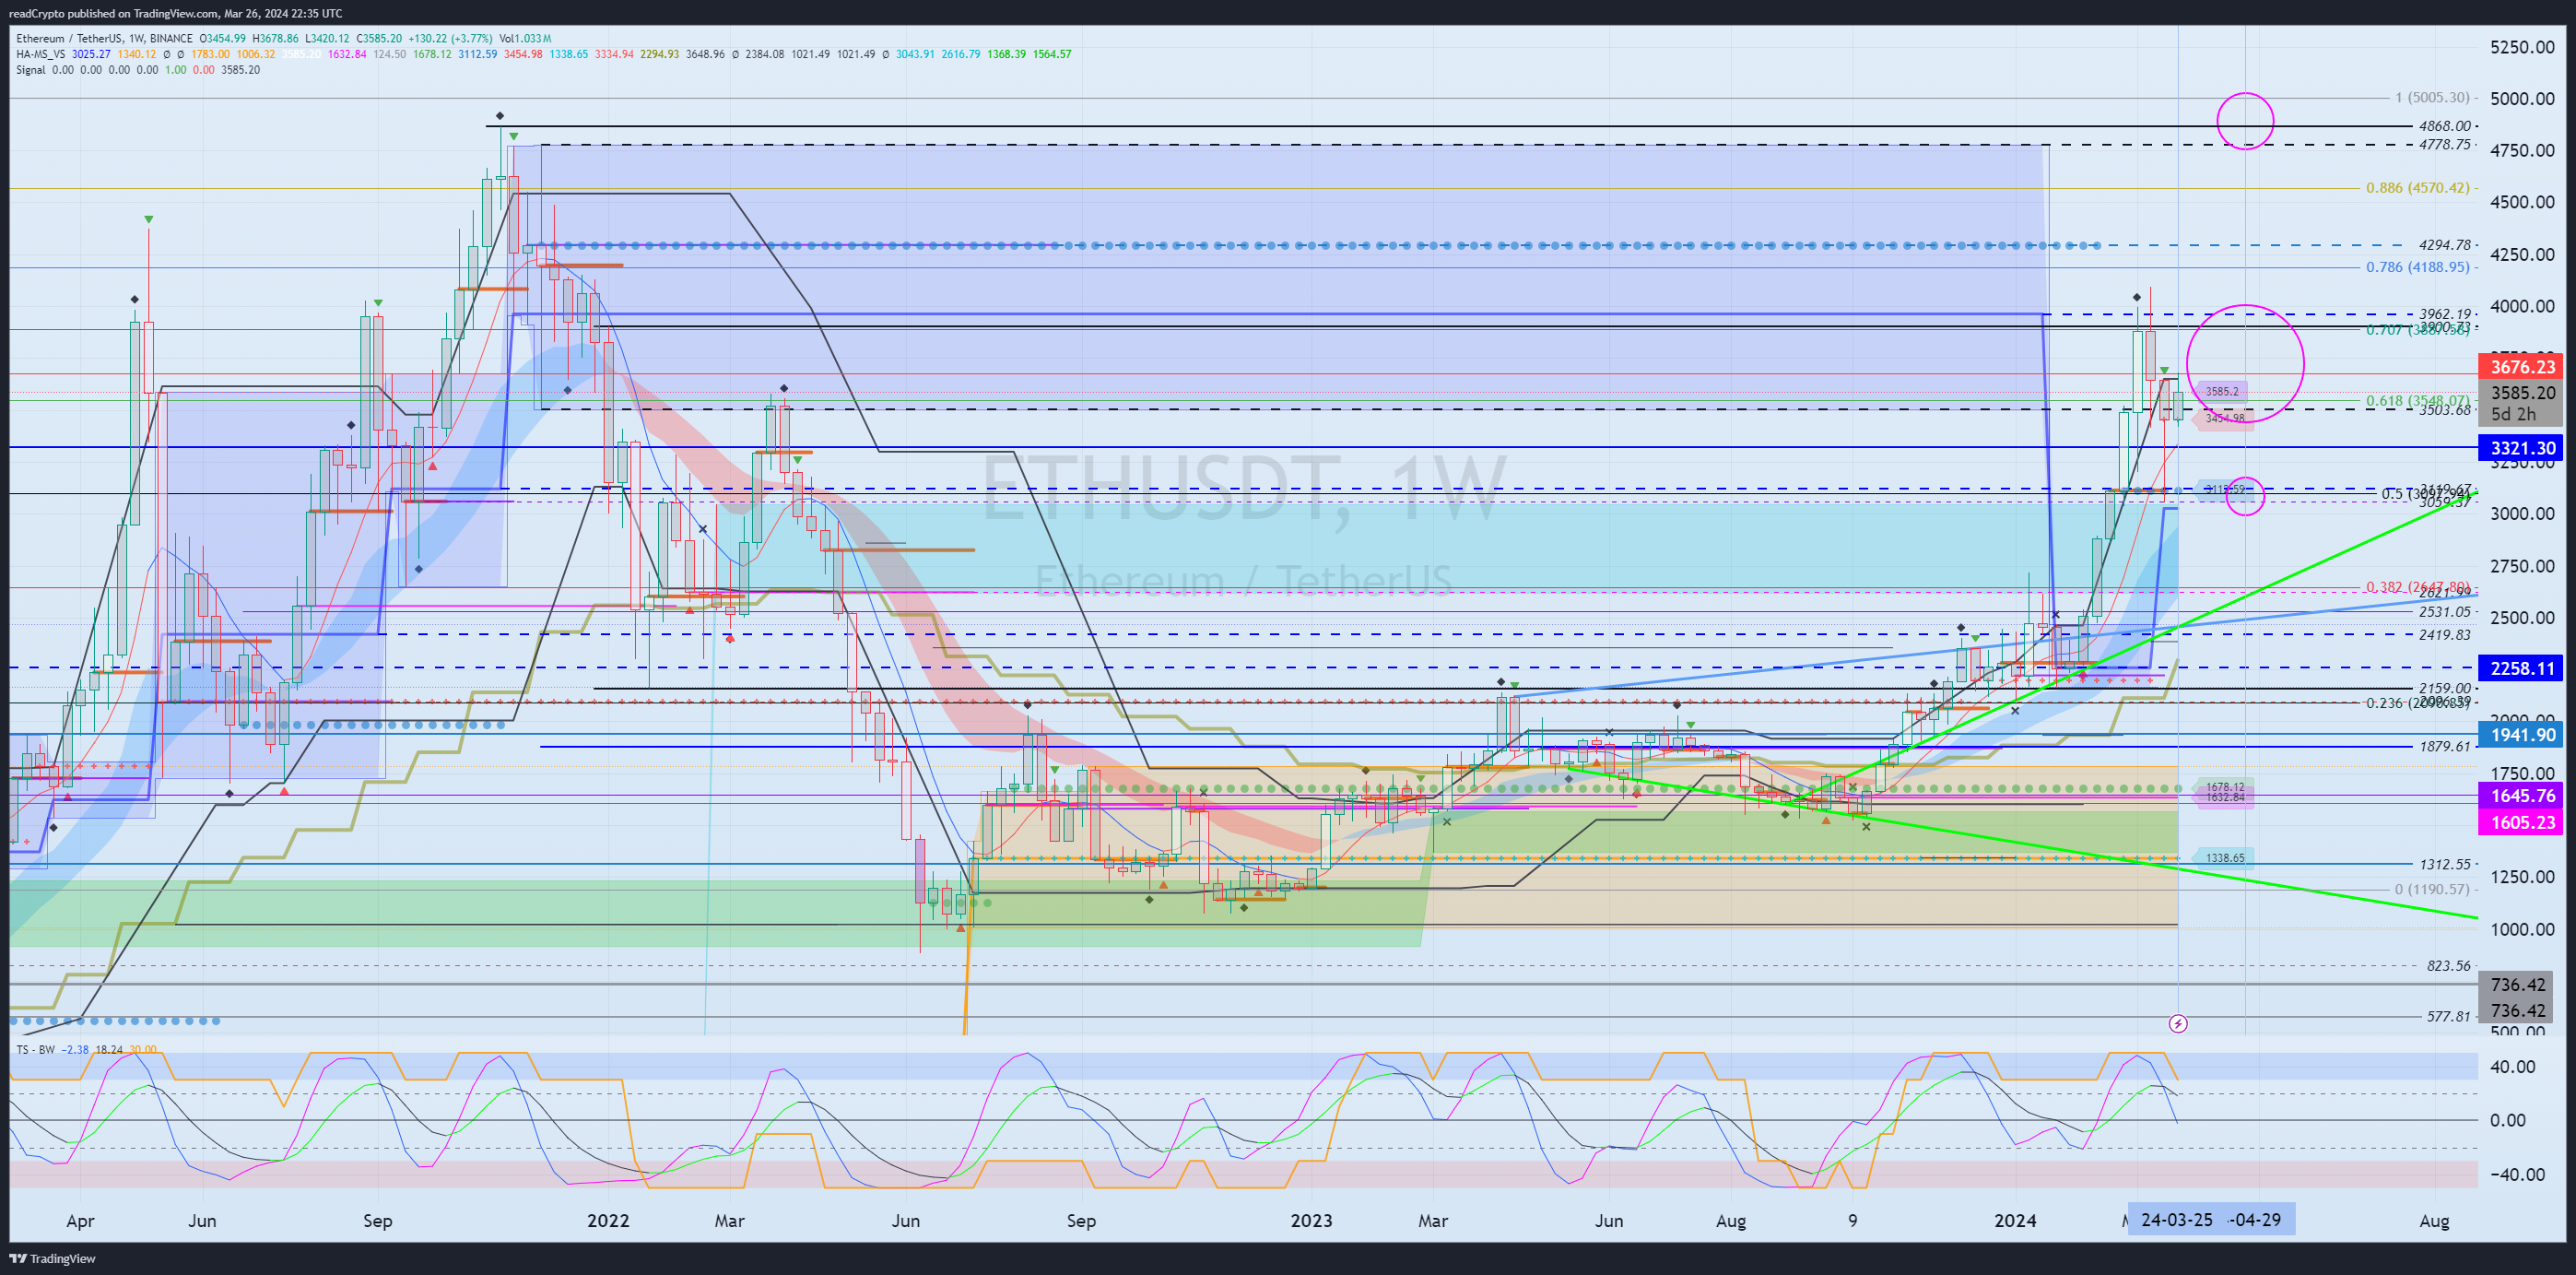Click the Fibonacci level label 1 (5005.30)
The image size is (2576, 1275).
(x=2432, y=97)
